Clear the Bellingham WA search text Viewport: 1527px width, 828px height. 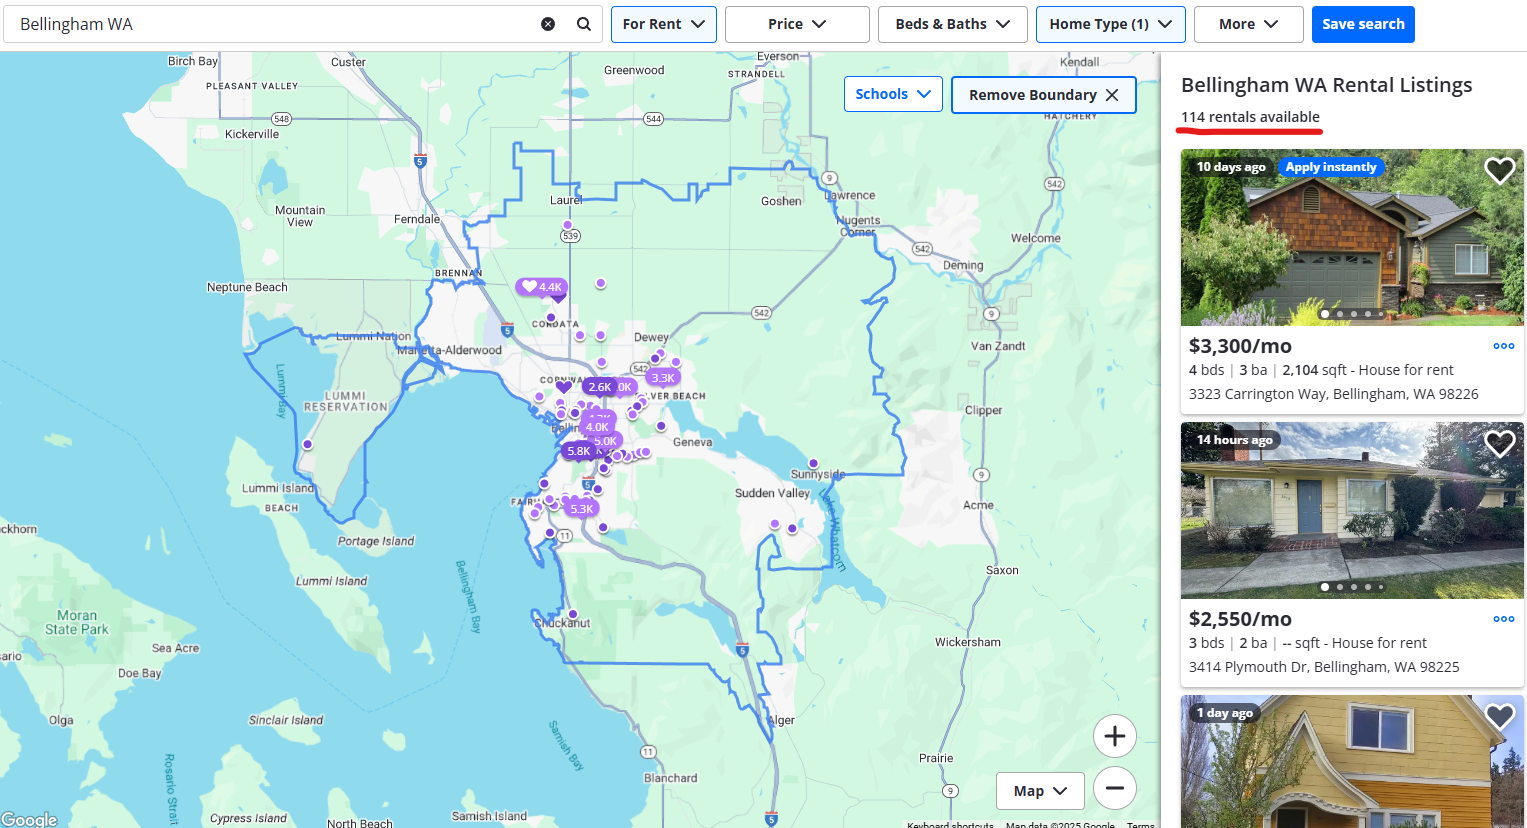click(x=548, y=24)
